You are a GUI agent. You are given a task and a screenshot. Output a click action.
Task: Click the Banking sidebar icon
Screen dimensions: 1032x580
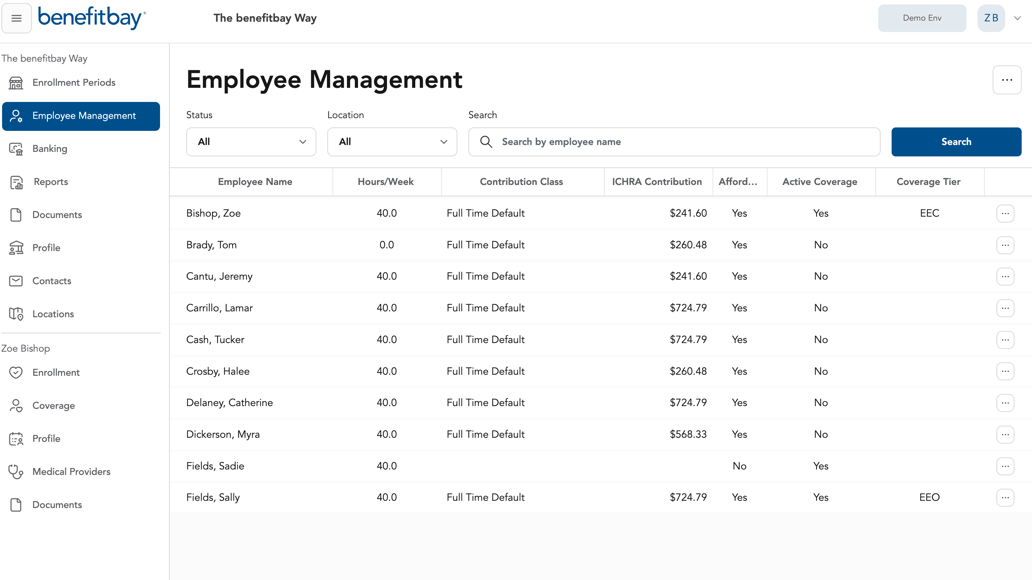pos(16,149)
